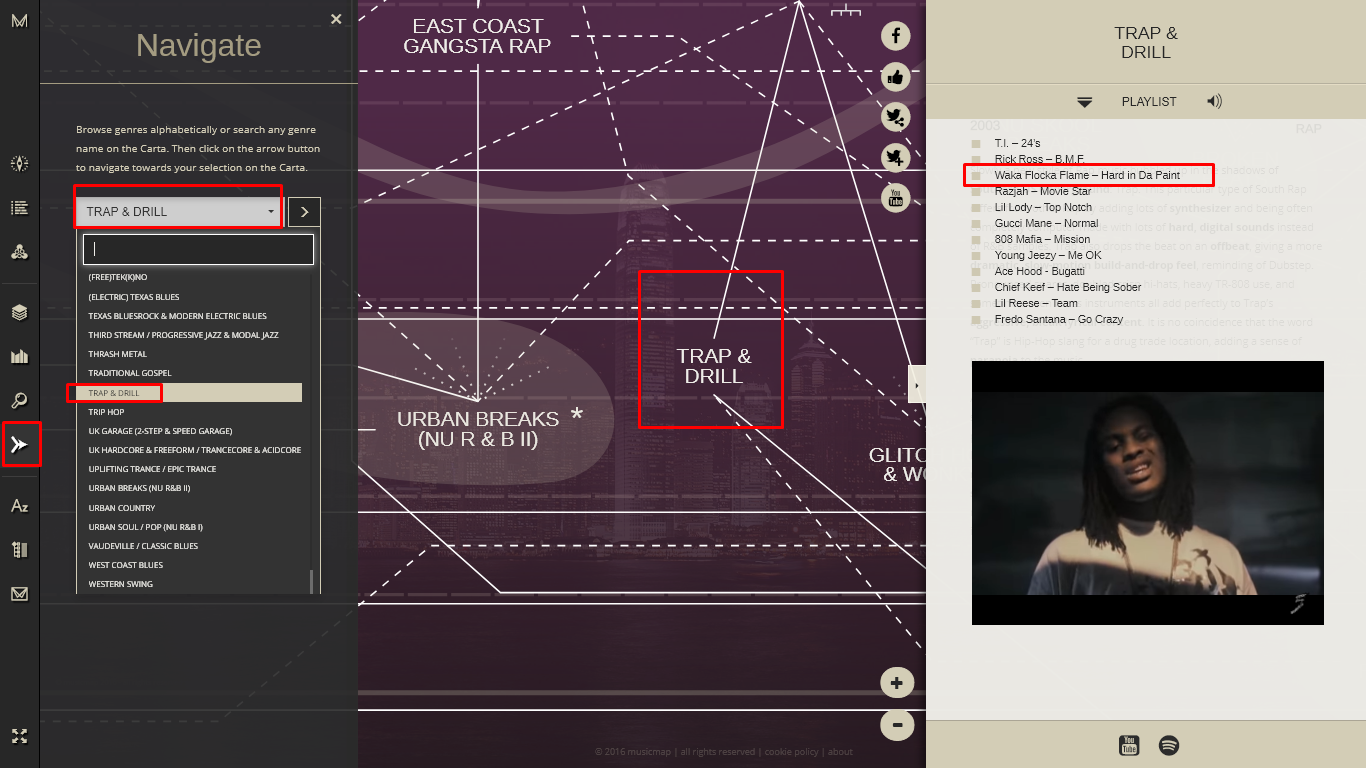Viewport: 1366px width, 768px height.
Task: Click the thumbs-up like icon
Action: coord(895,77)
